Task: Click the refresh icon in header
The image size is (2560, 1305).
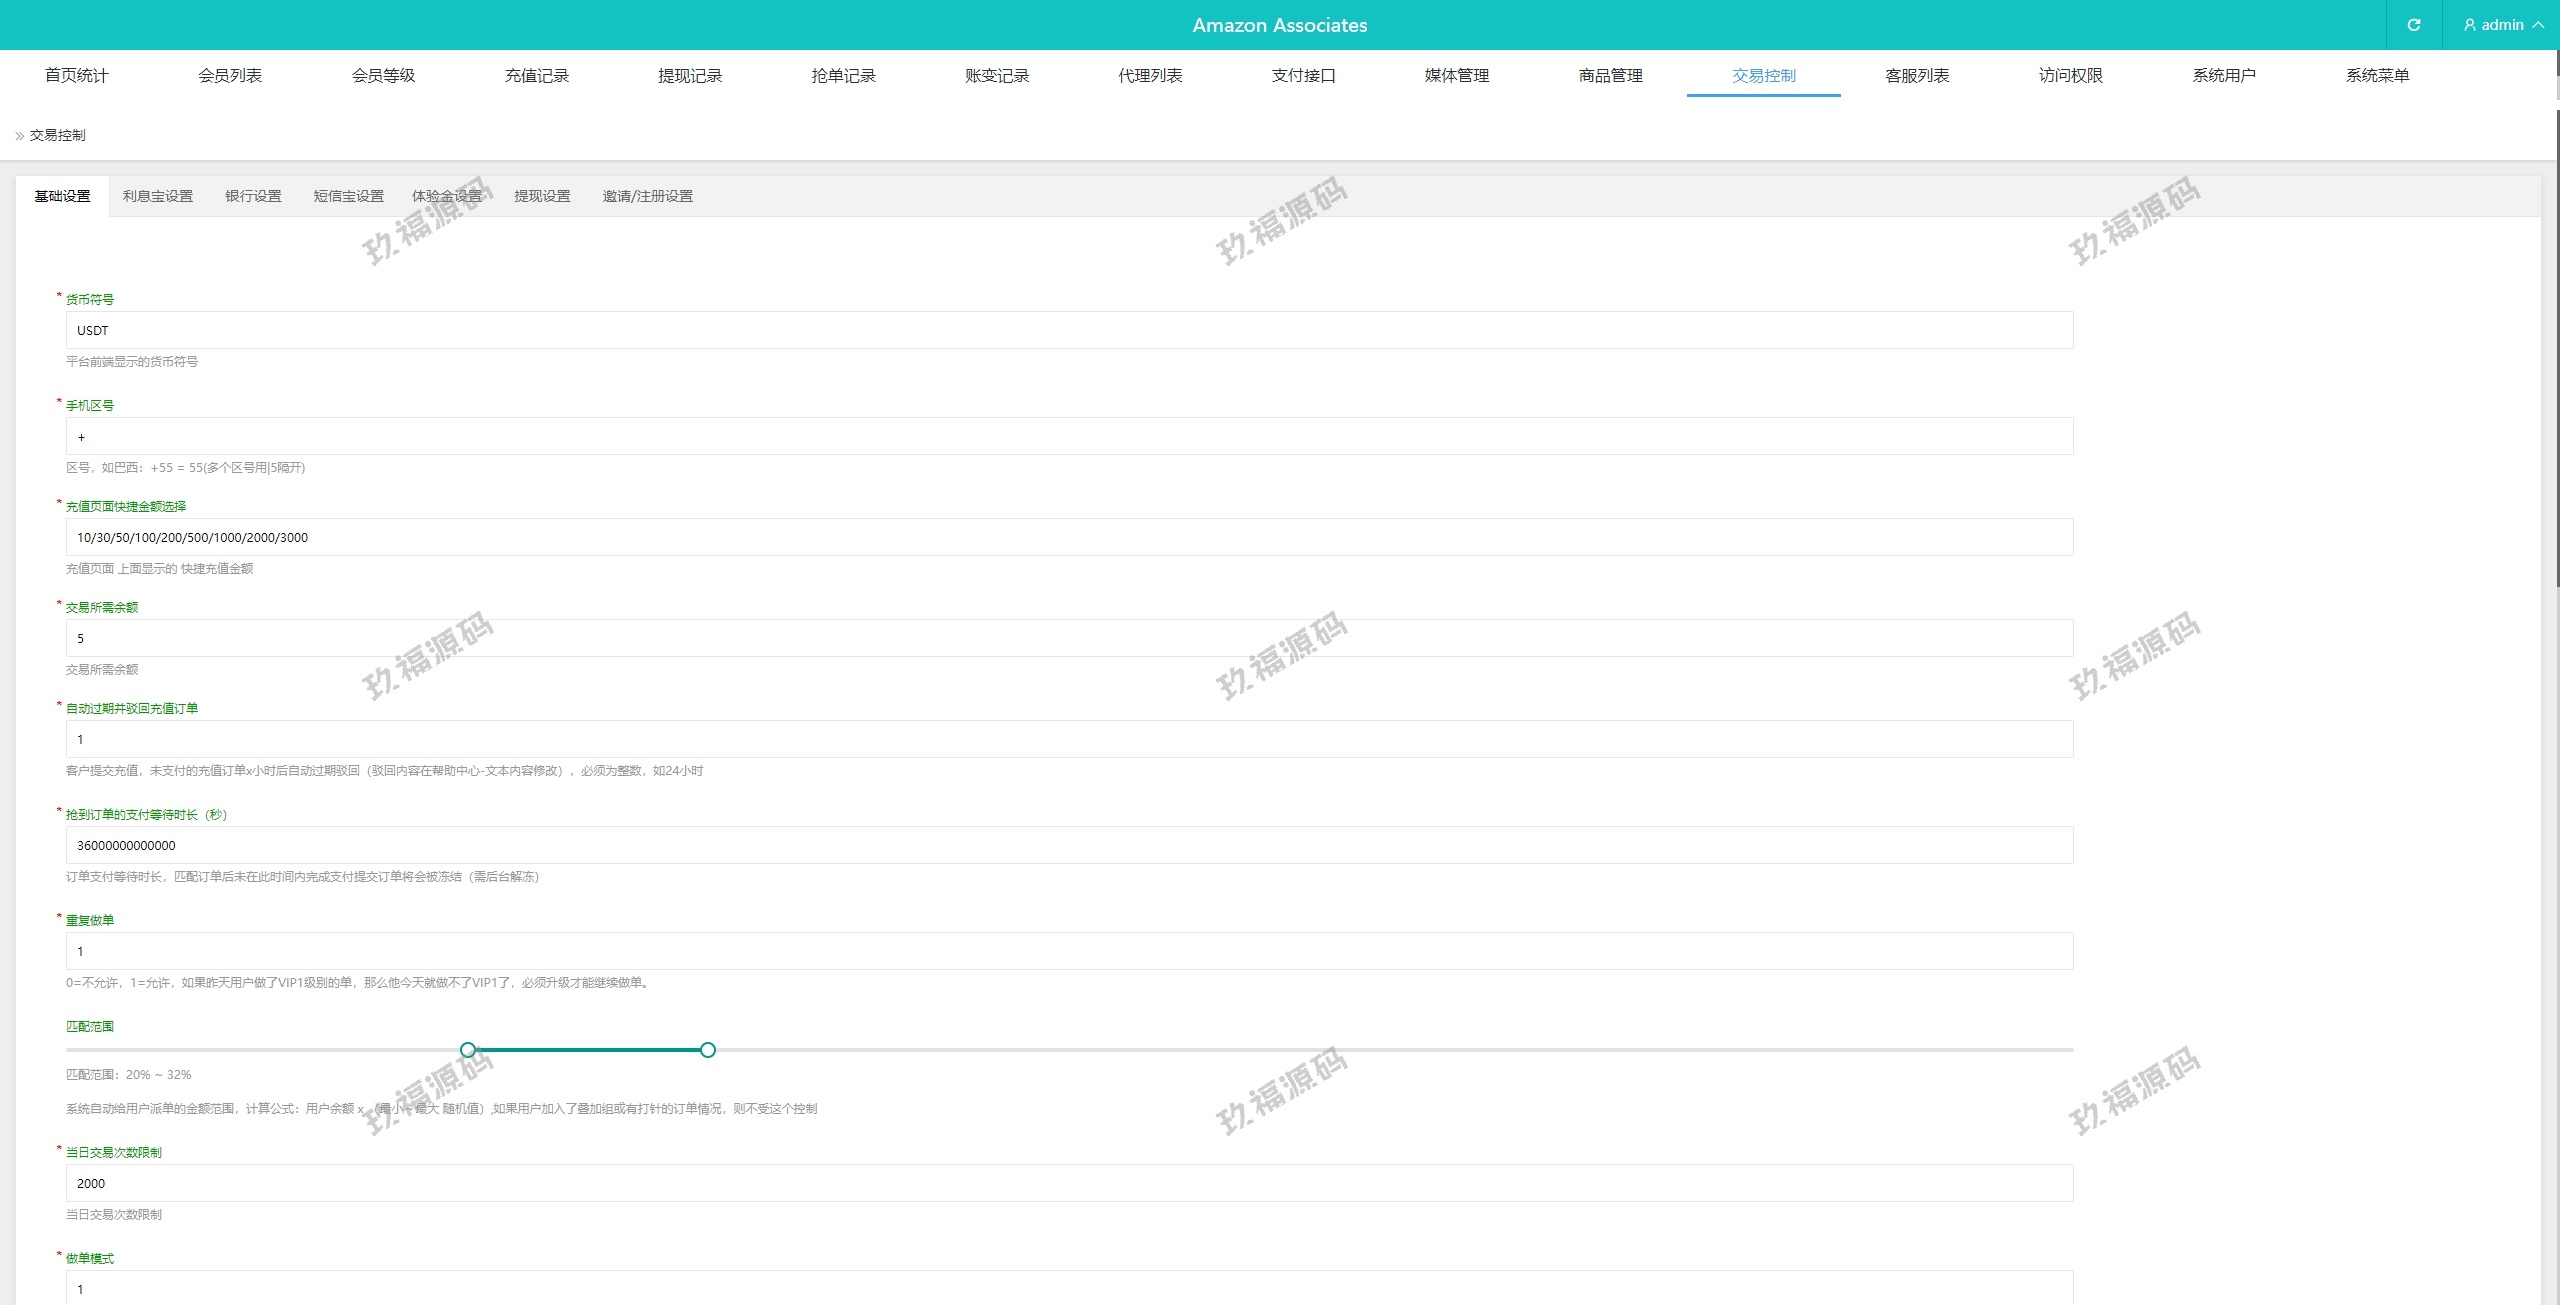Action: click(2413, 25)
